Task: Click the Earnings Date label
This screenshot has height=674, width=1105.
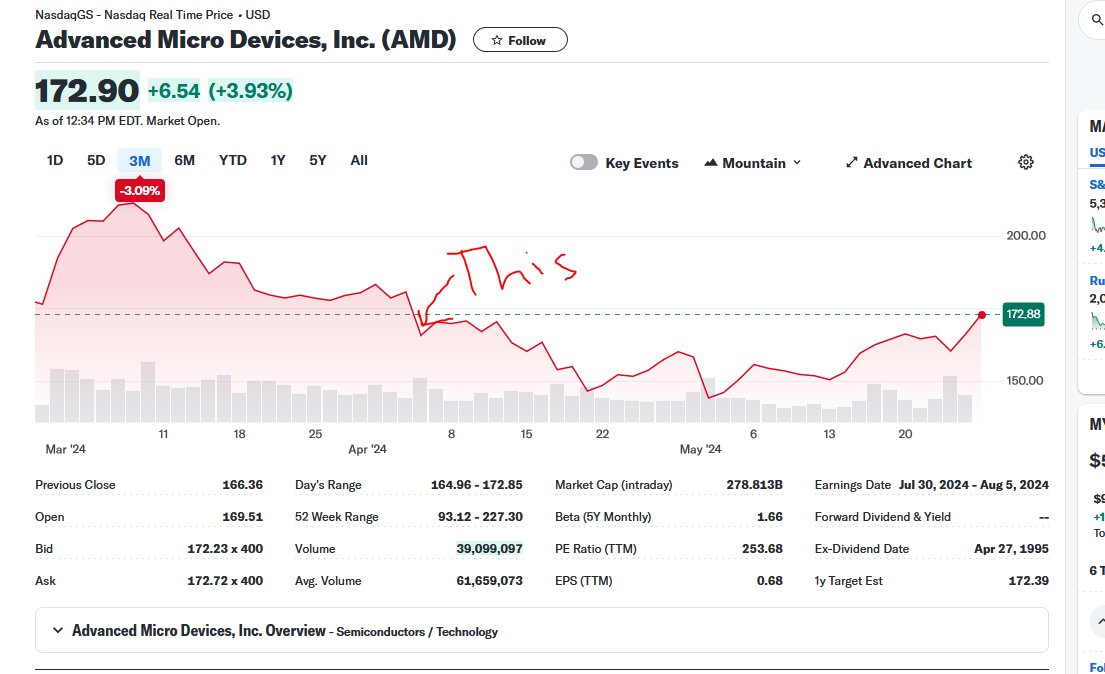Action: [x=853, y=484]
